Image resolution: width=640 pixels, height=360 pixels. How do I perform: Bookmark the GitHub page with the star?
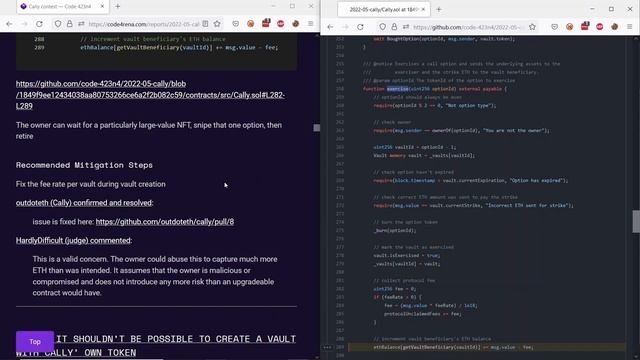tap(532, 27)
